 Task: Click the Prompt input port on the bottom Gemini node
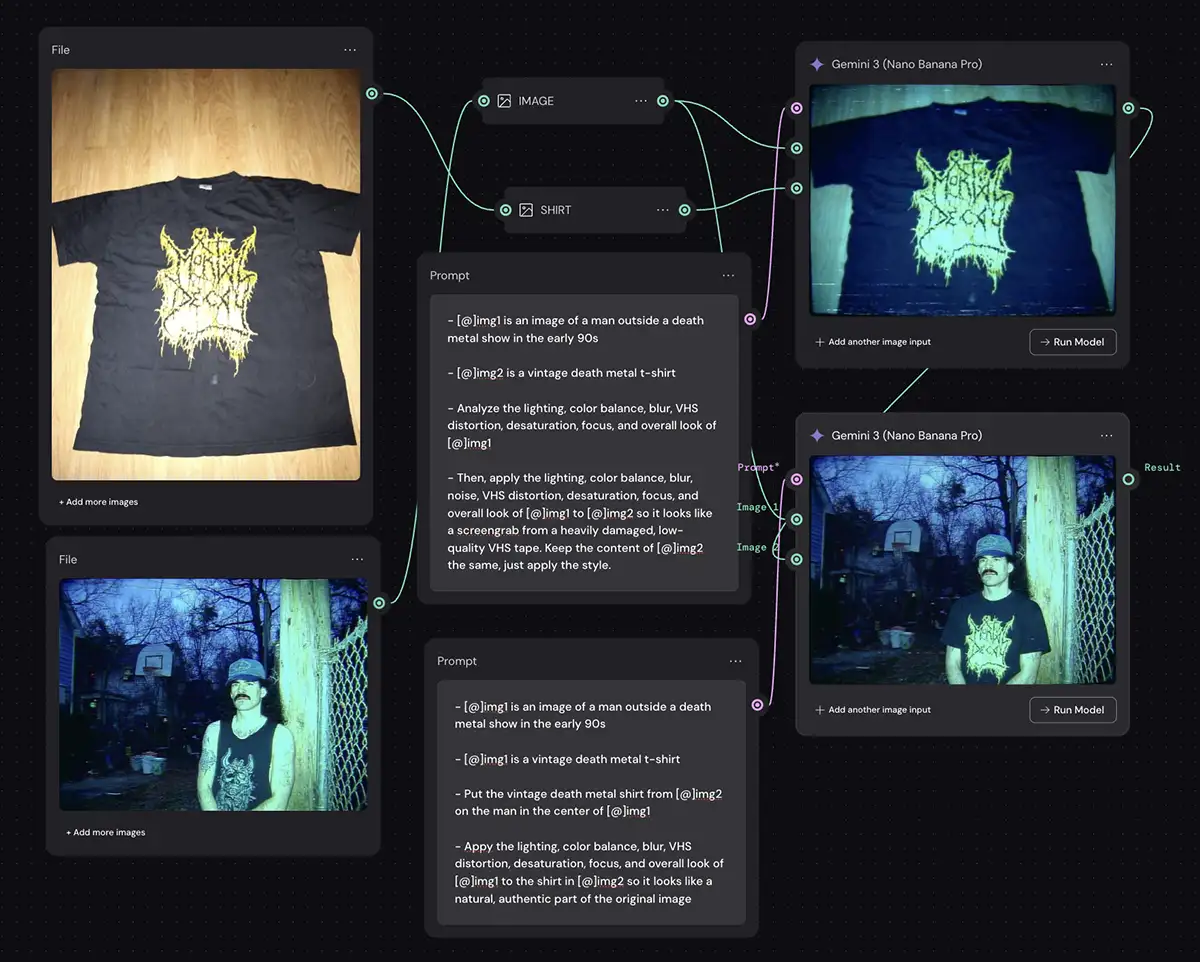click(x=796, y=479)
